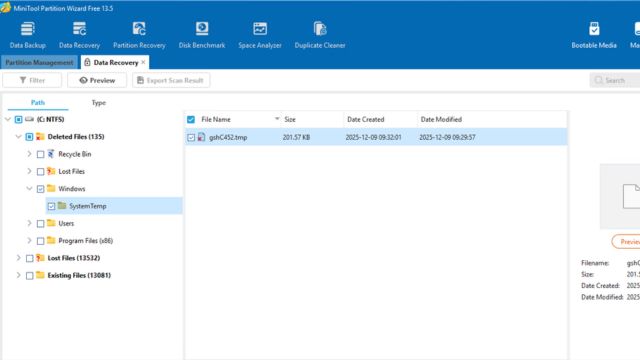
Task: Open the Space Analyzer tool
Action: click(x=260, y=35)
